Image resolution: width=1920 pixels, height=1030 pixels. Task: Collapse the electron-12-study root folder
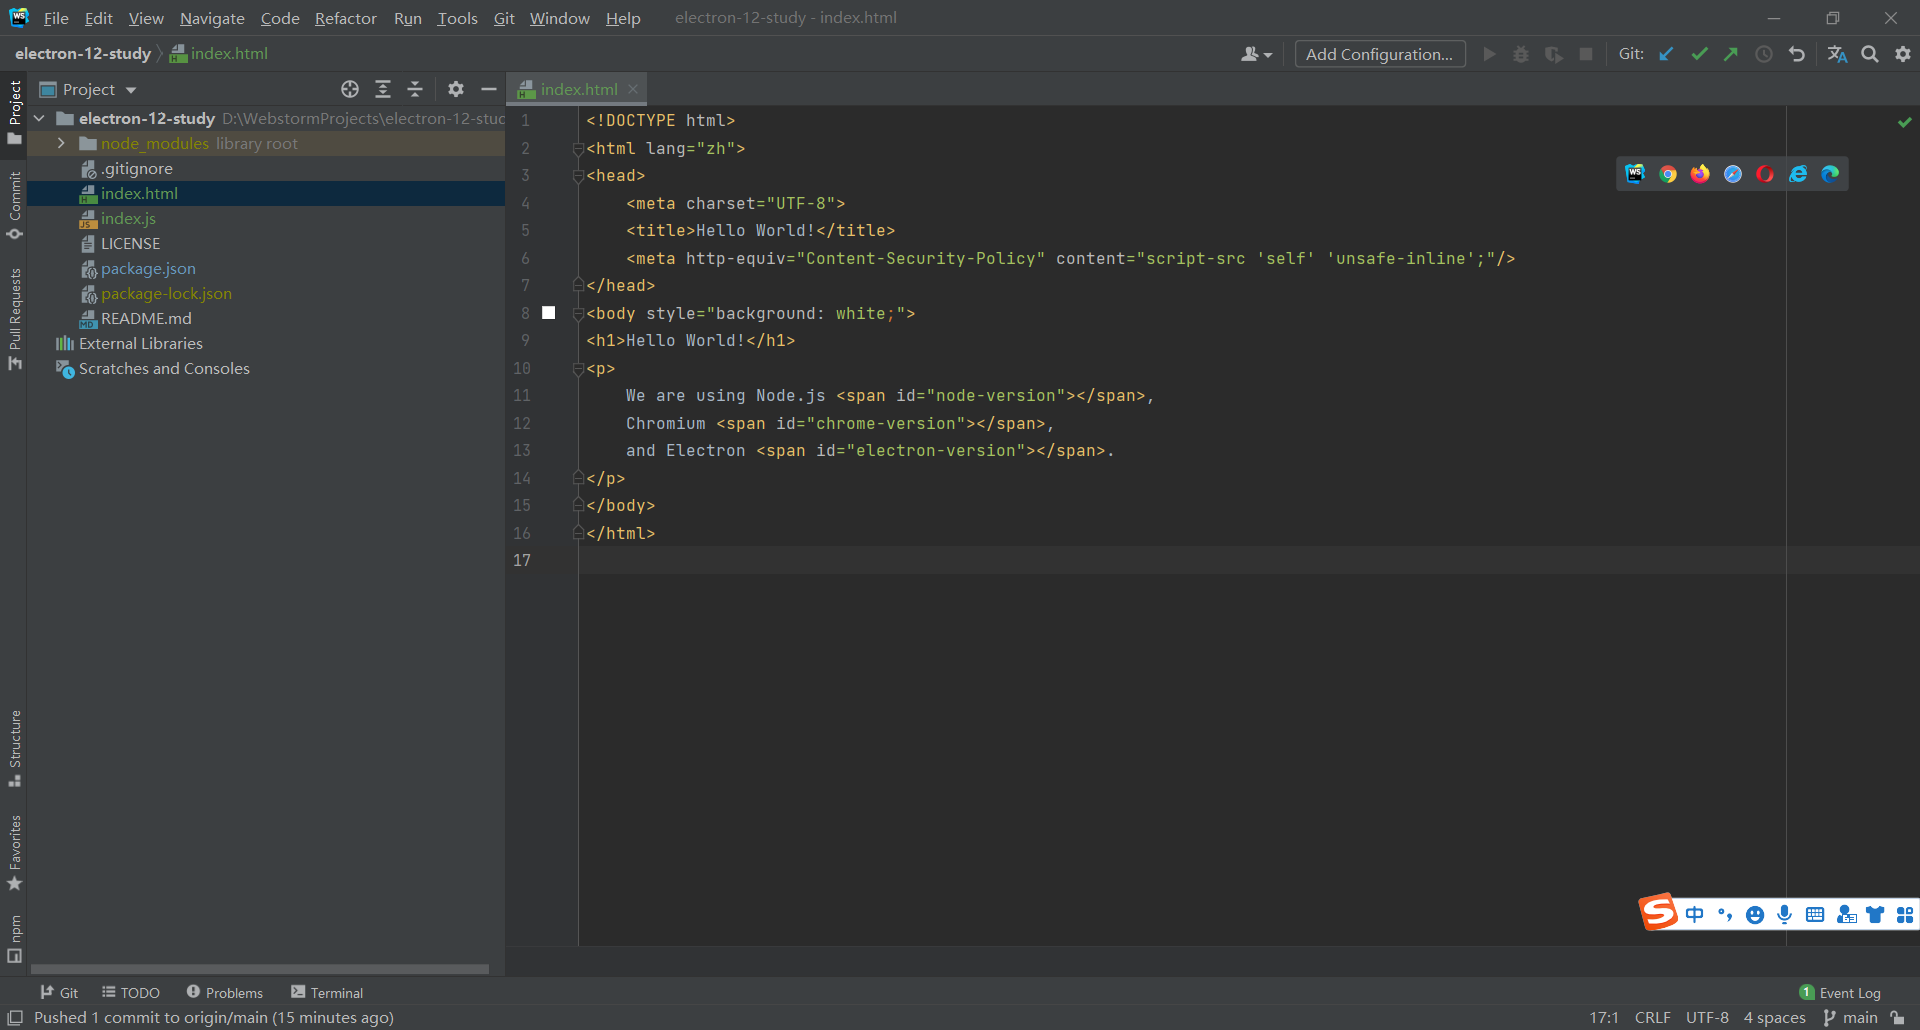coord(39,118)
